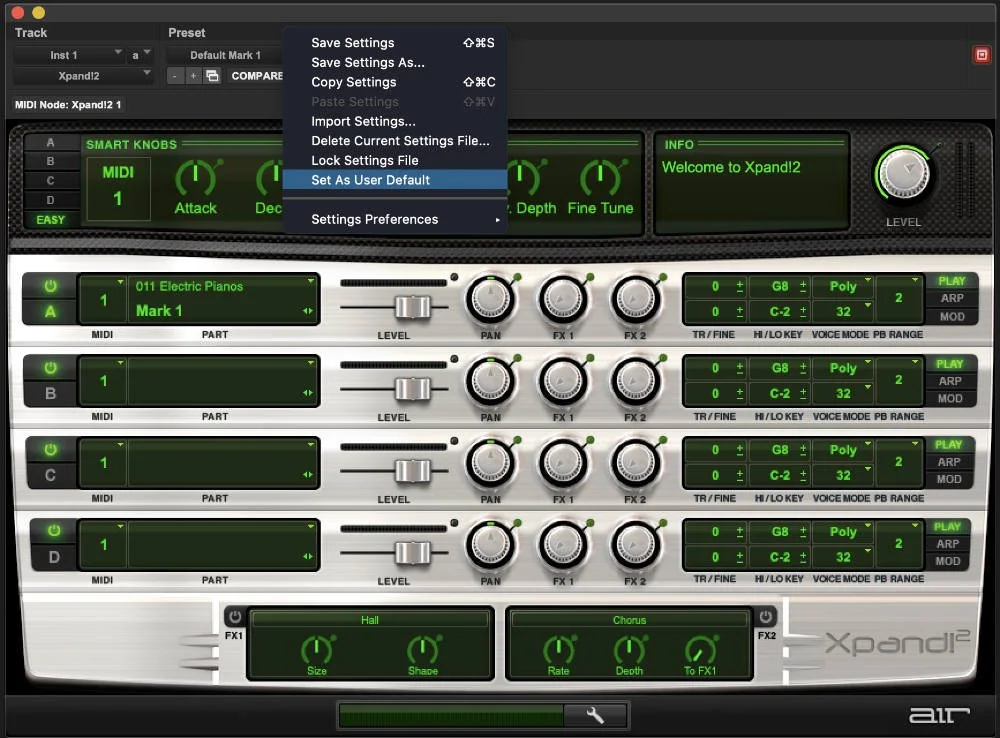Select smart knobs bank D tab
This screenshot has width=1000, height=738.
tap(50, 200)
